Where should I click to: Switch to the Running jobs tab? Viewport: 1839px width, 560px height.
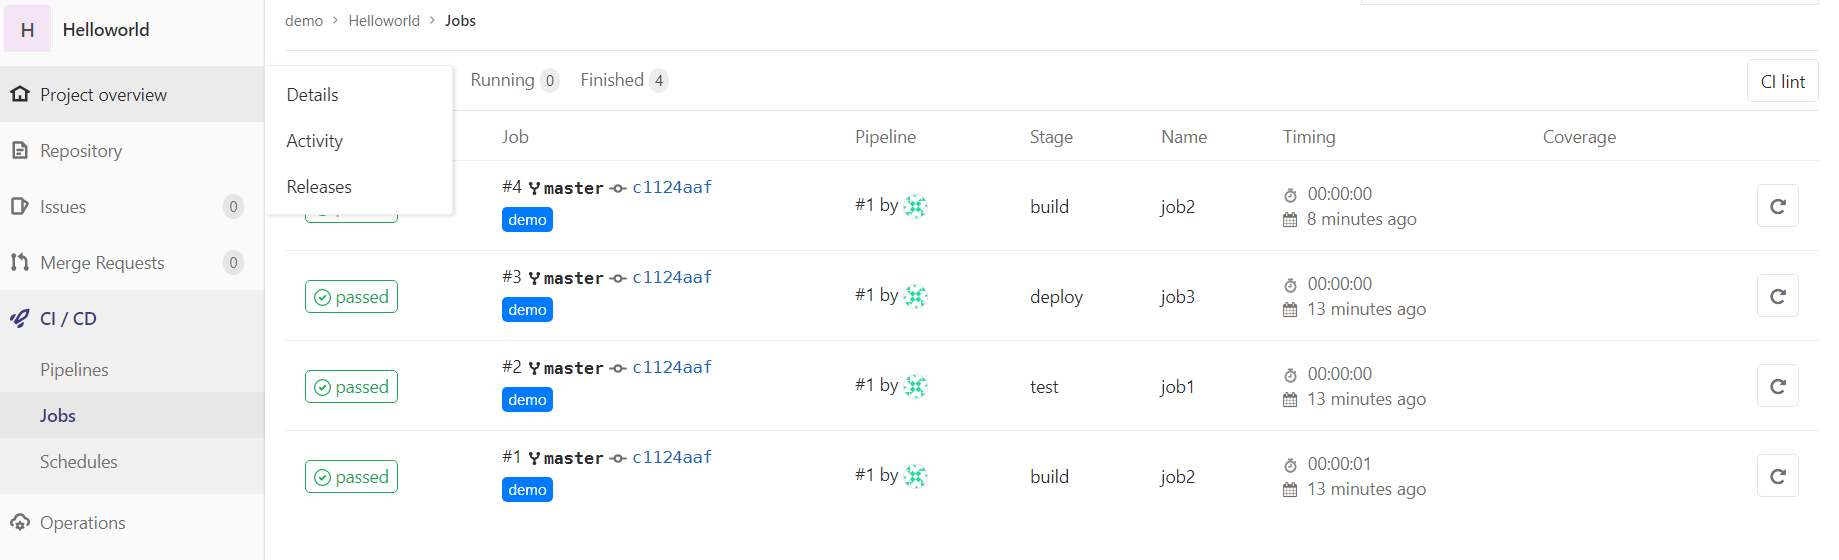514,80
